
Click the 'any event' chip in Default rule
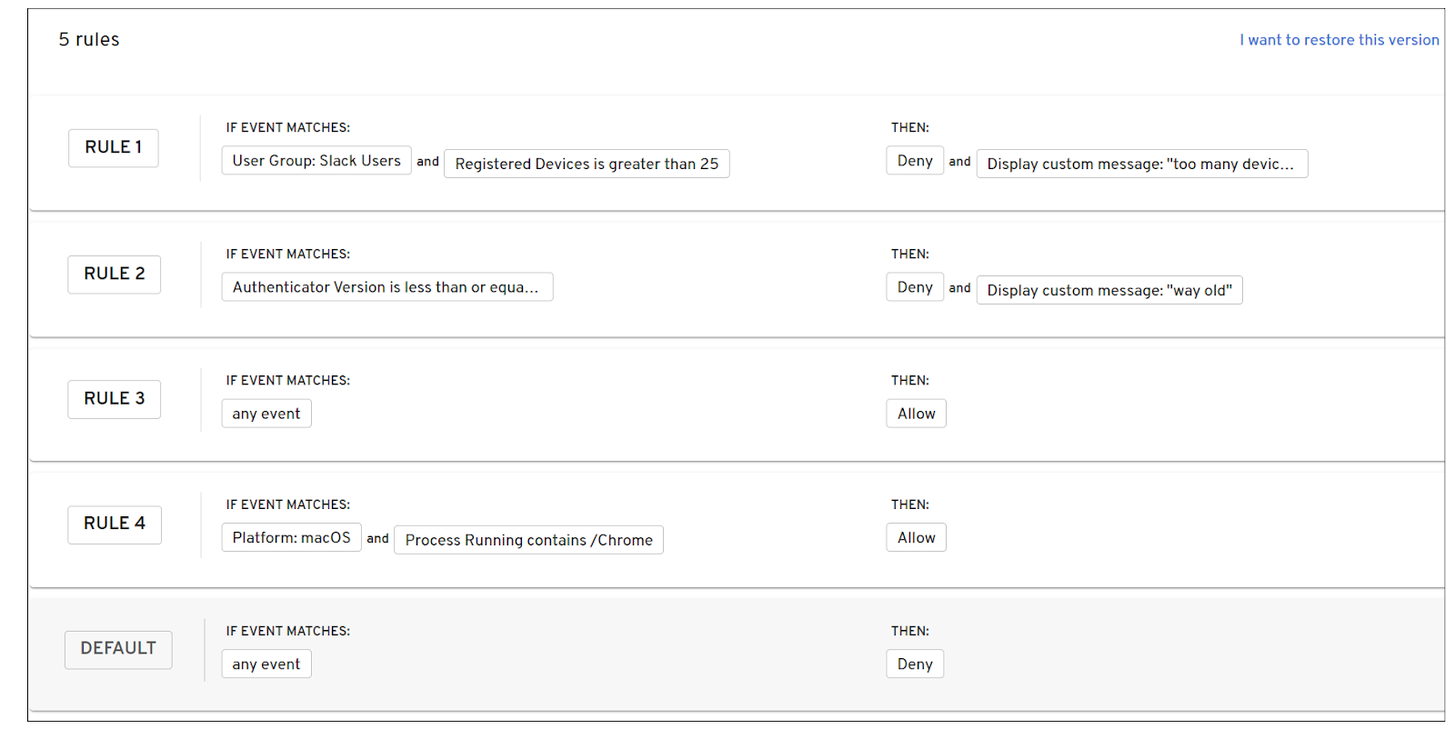(x=266, y=664)
